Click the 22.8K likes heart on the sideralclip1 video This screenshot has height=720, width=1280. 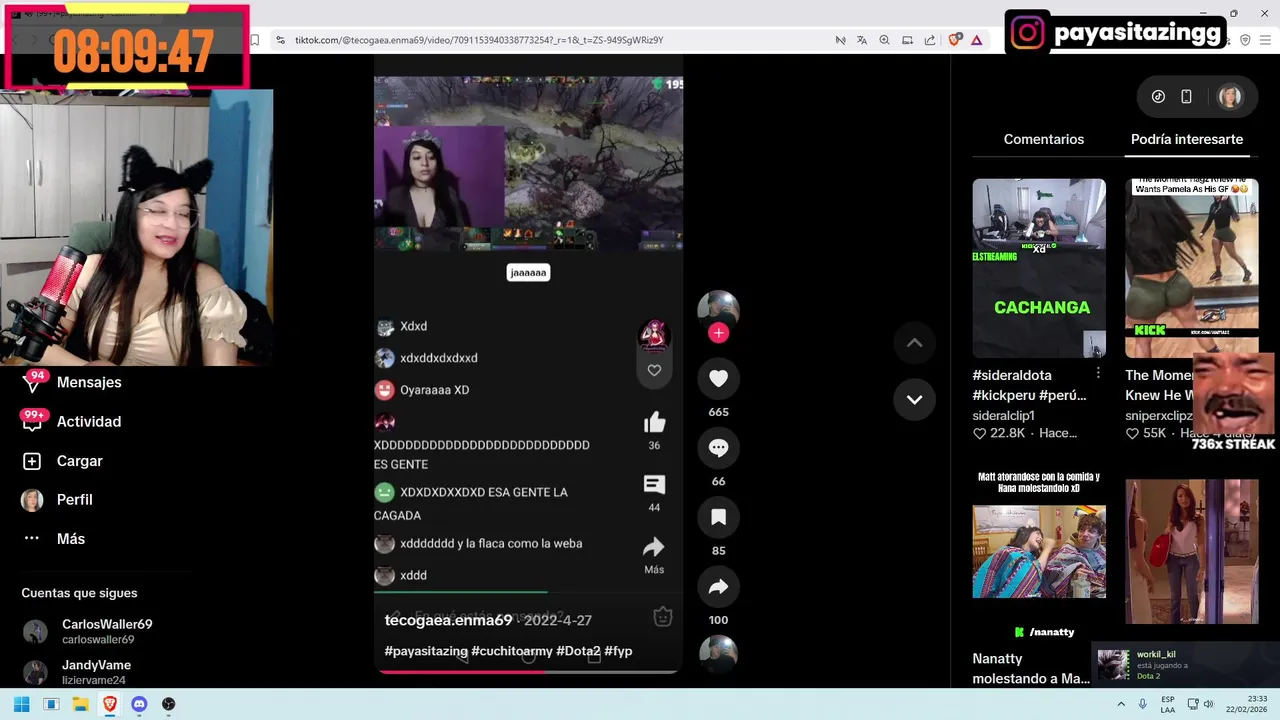click(x=980, y=433)
